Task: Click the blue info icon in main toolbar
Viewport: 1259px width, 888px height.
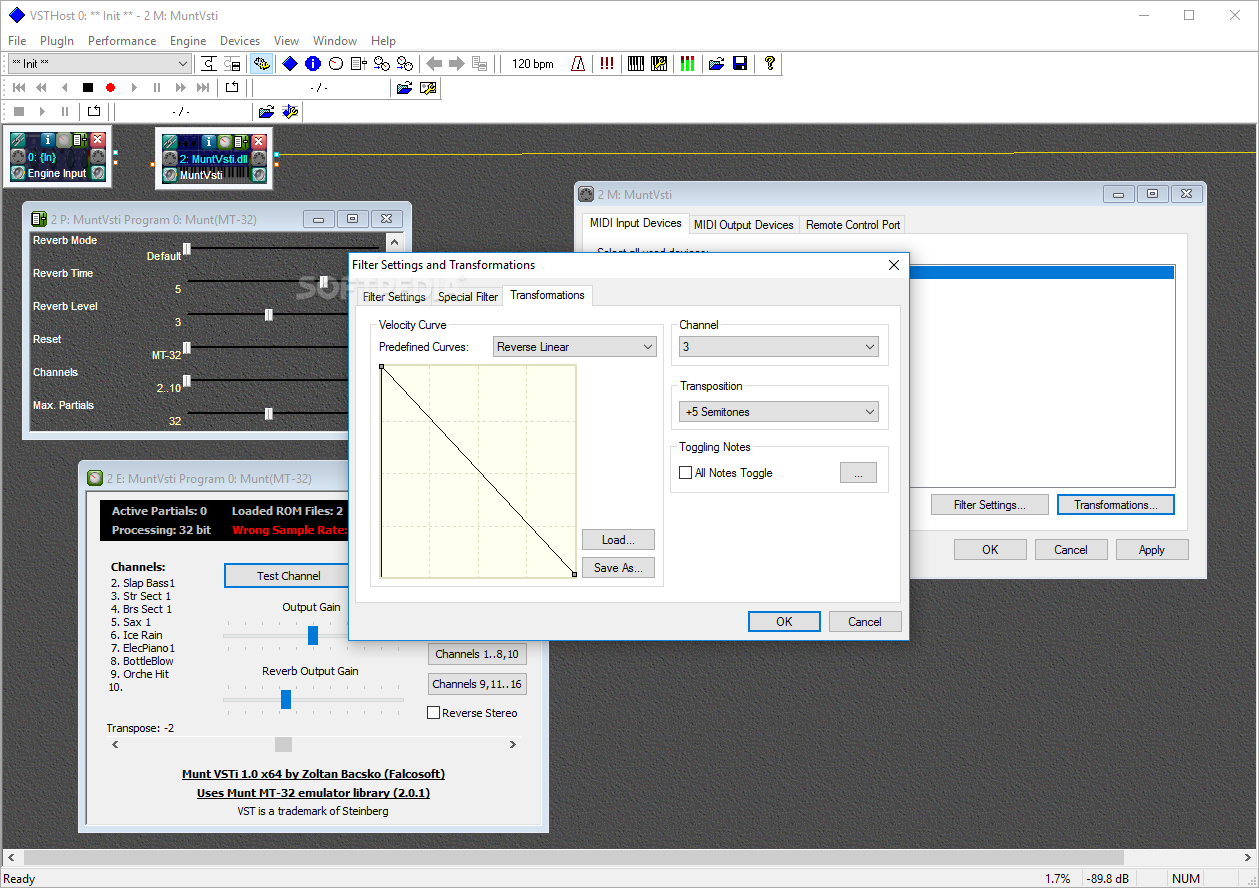Action: click(313, 63)
